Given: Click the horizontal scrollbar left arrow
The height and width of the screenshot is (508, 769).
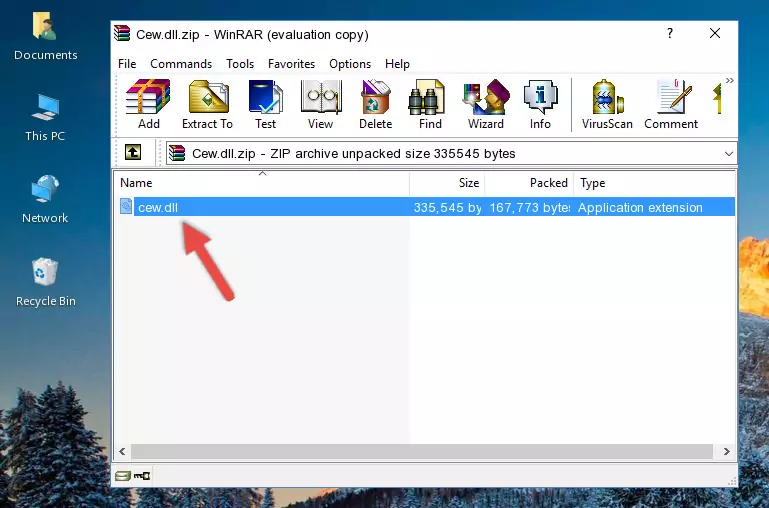Looking at the screenshot, I should [123, 451].
